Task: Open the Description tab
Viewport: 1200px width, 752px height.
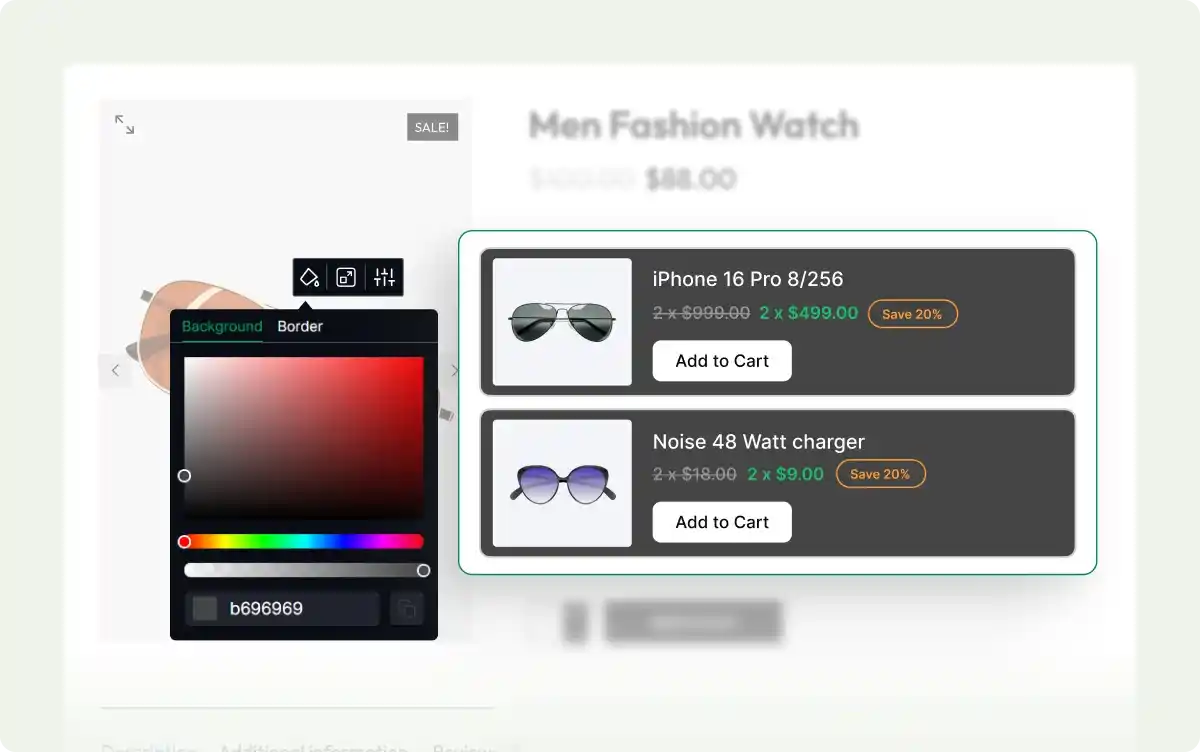Action: (x=148, y=748)
